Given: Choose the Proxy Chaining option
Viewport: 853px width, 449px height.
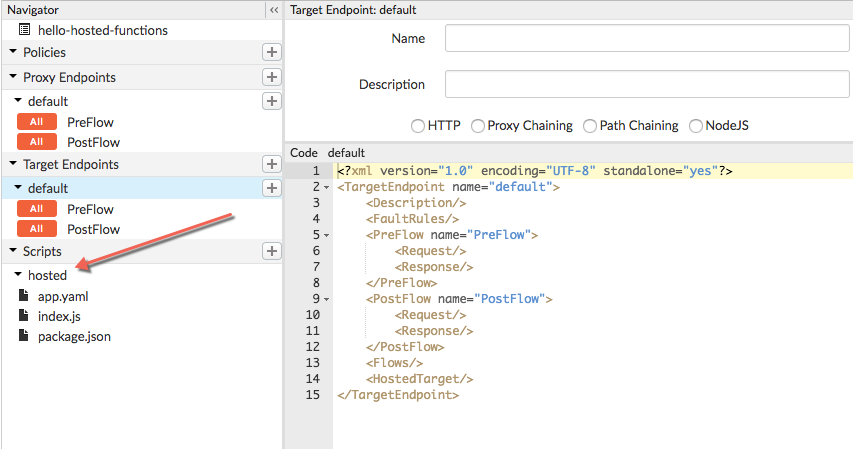Looking at the screenshot, I should pos(478,126).
